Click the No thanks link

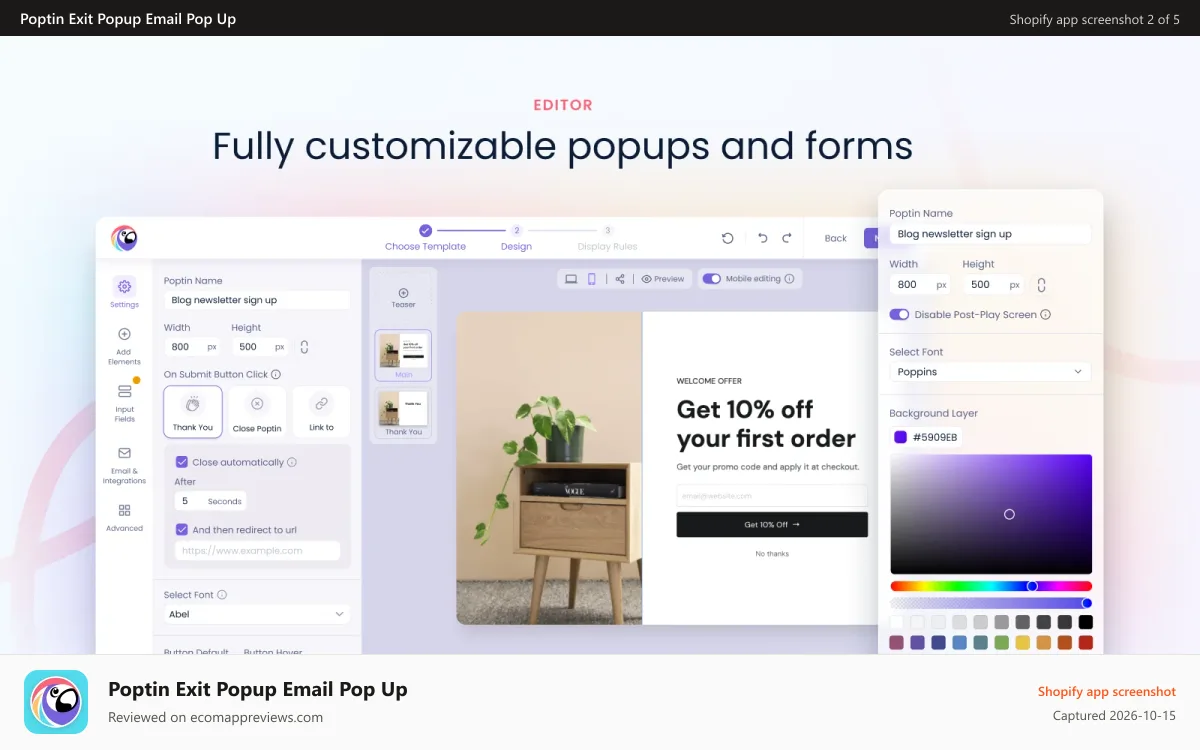coord(772,554)
